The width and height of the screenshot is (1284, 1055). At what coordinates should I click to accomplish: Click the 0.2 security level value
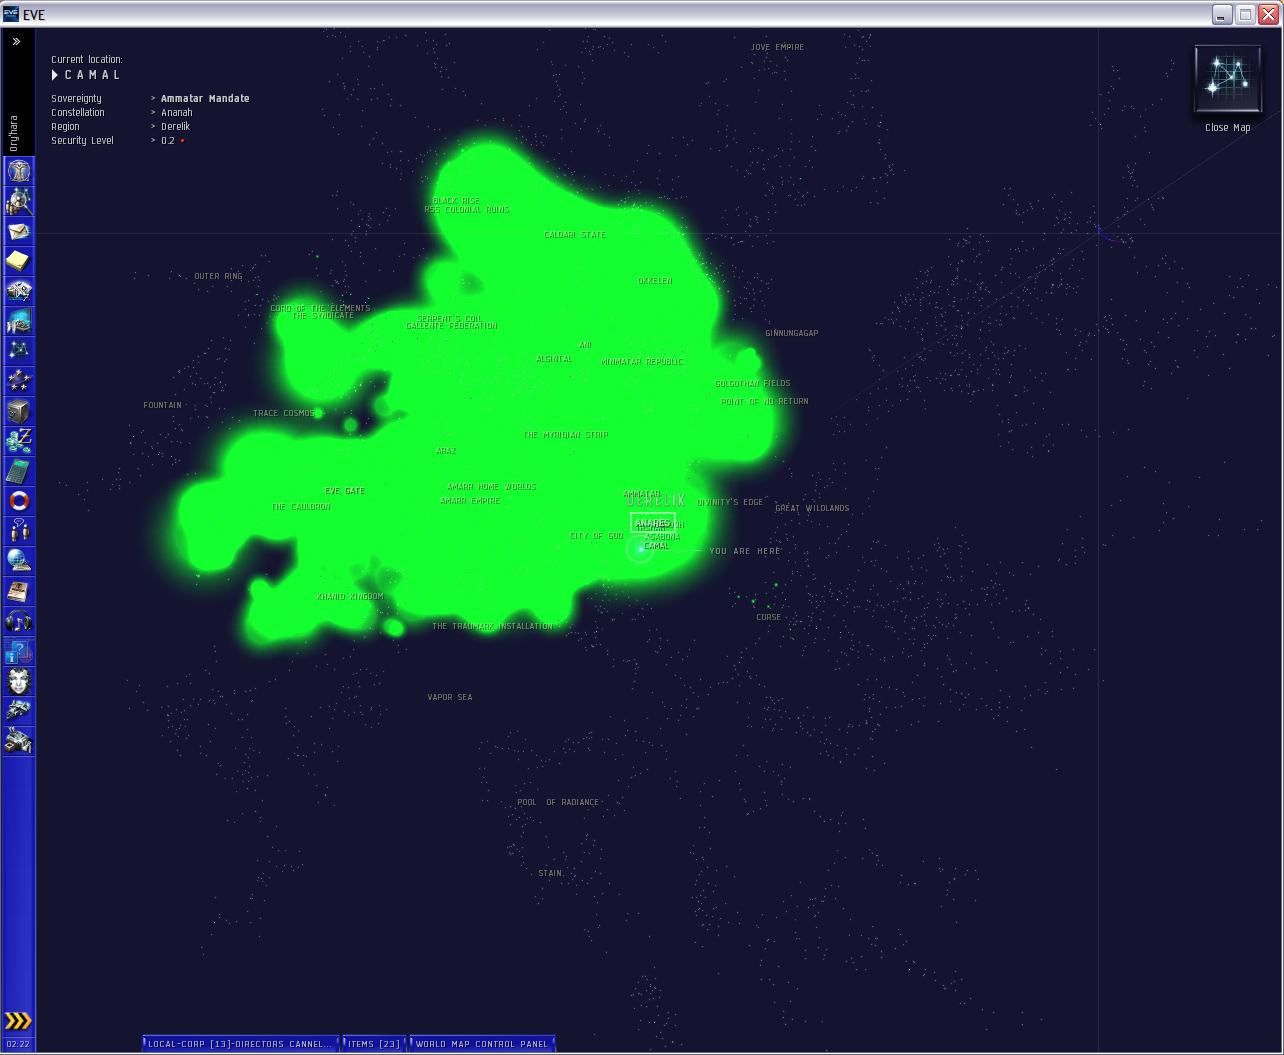click(x=168, y=140)
